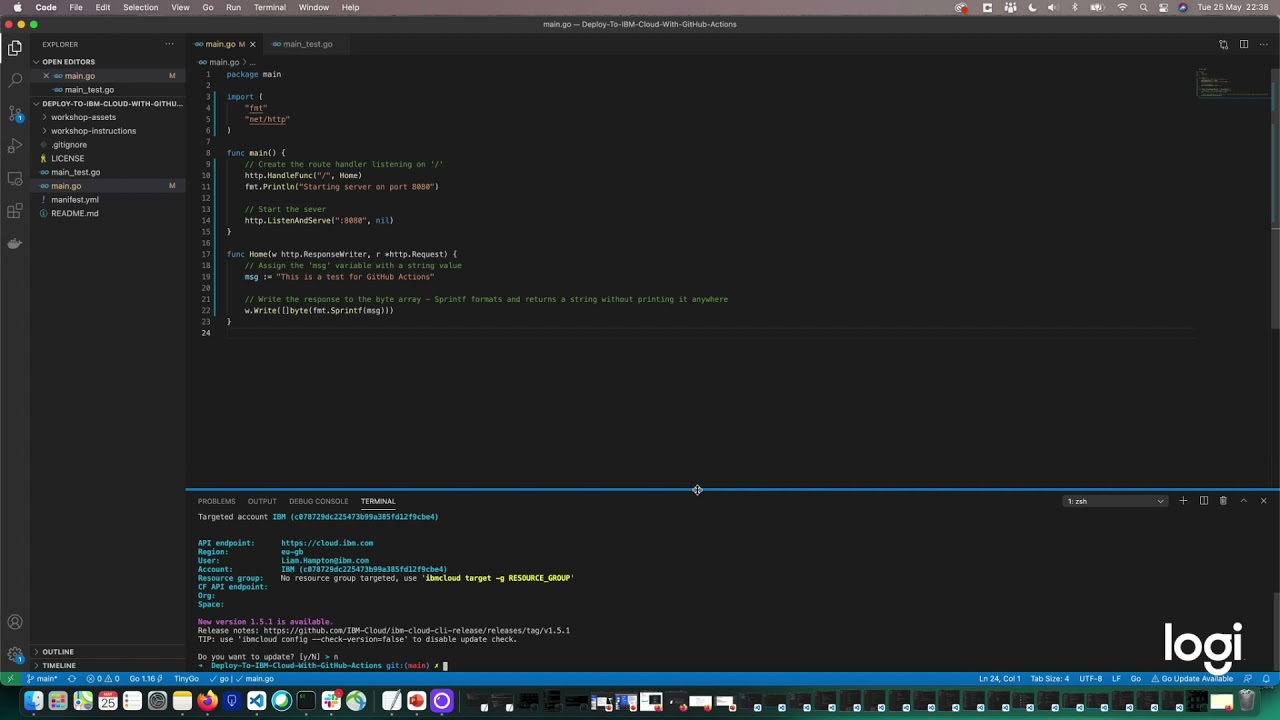Screen dimensions: 1280x720
Task: Create a new terminal with plus icon
Action: (1183, 501)
